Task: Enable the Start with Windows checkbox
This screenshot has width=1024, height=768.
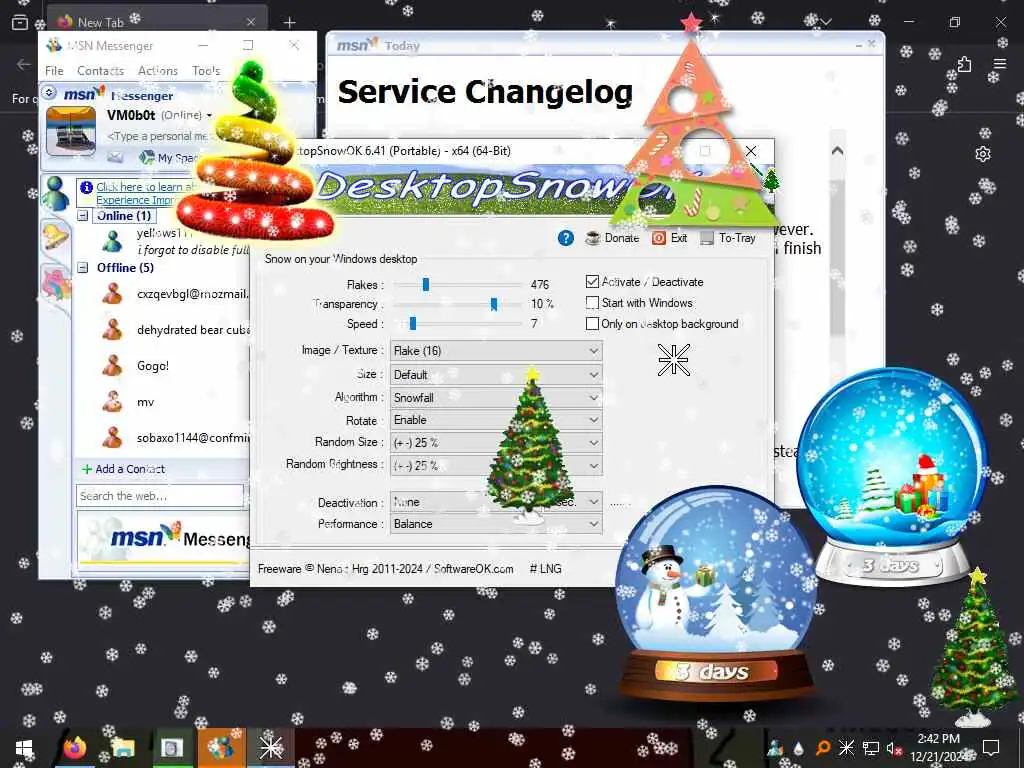Action: click(592, 302)
